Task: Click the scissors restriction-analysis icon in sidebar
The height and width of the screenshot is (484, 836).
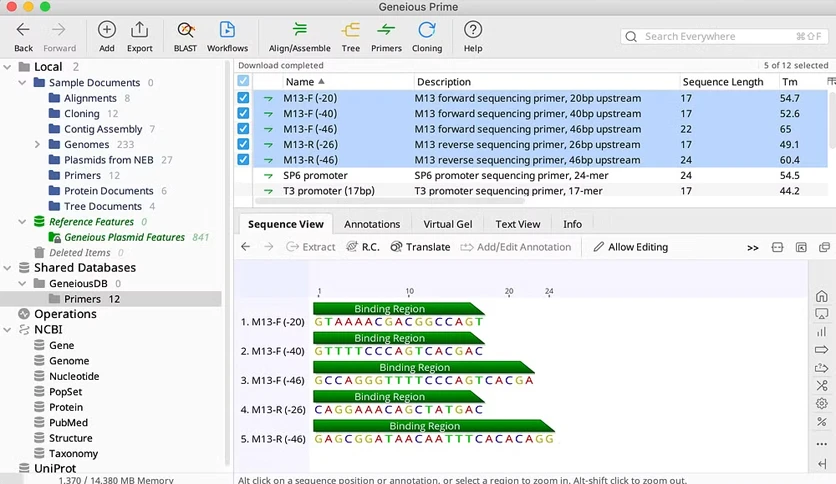Action: coord(822,385)
